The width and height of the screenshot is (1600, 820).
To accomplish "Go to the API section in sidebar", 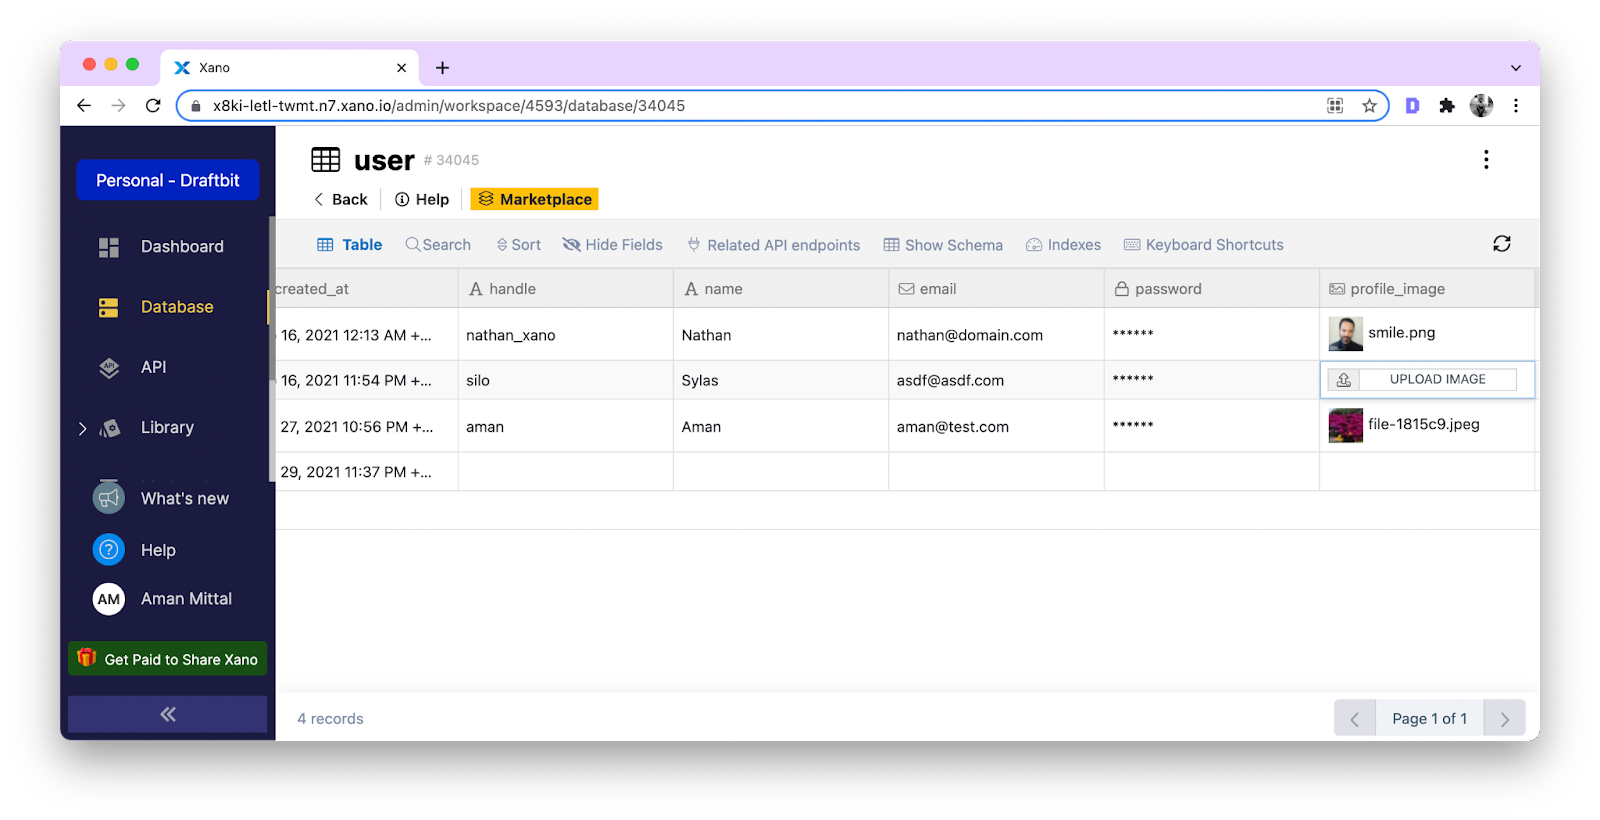I will [153, 367].
